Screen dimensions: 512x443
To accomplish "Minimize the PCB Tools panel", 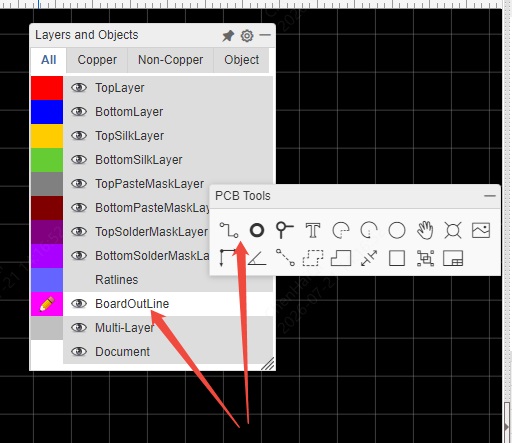I will (490, 196).
